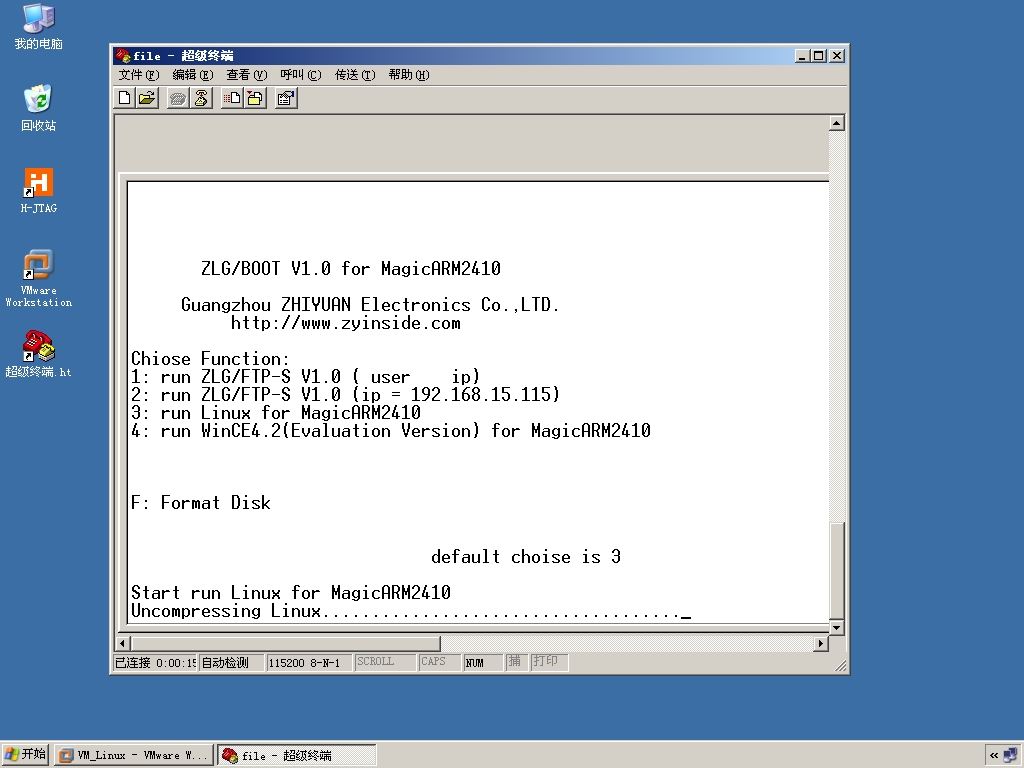Image resolution: width=1024 pixels, height=768 pixels.
Task: Click the New connection toolbar icon
Action: [x=124, y=99]
